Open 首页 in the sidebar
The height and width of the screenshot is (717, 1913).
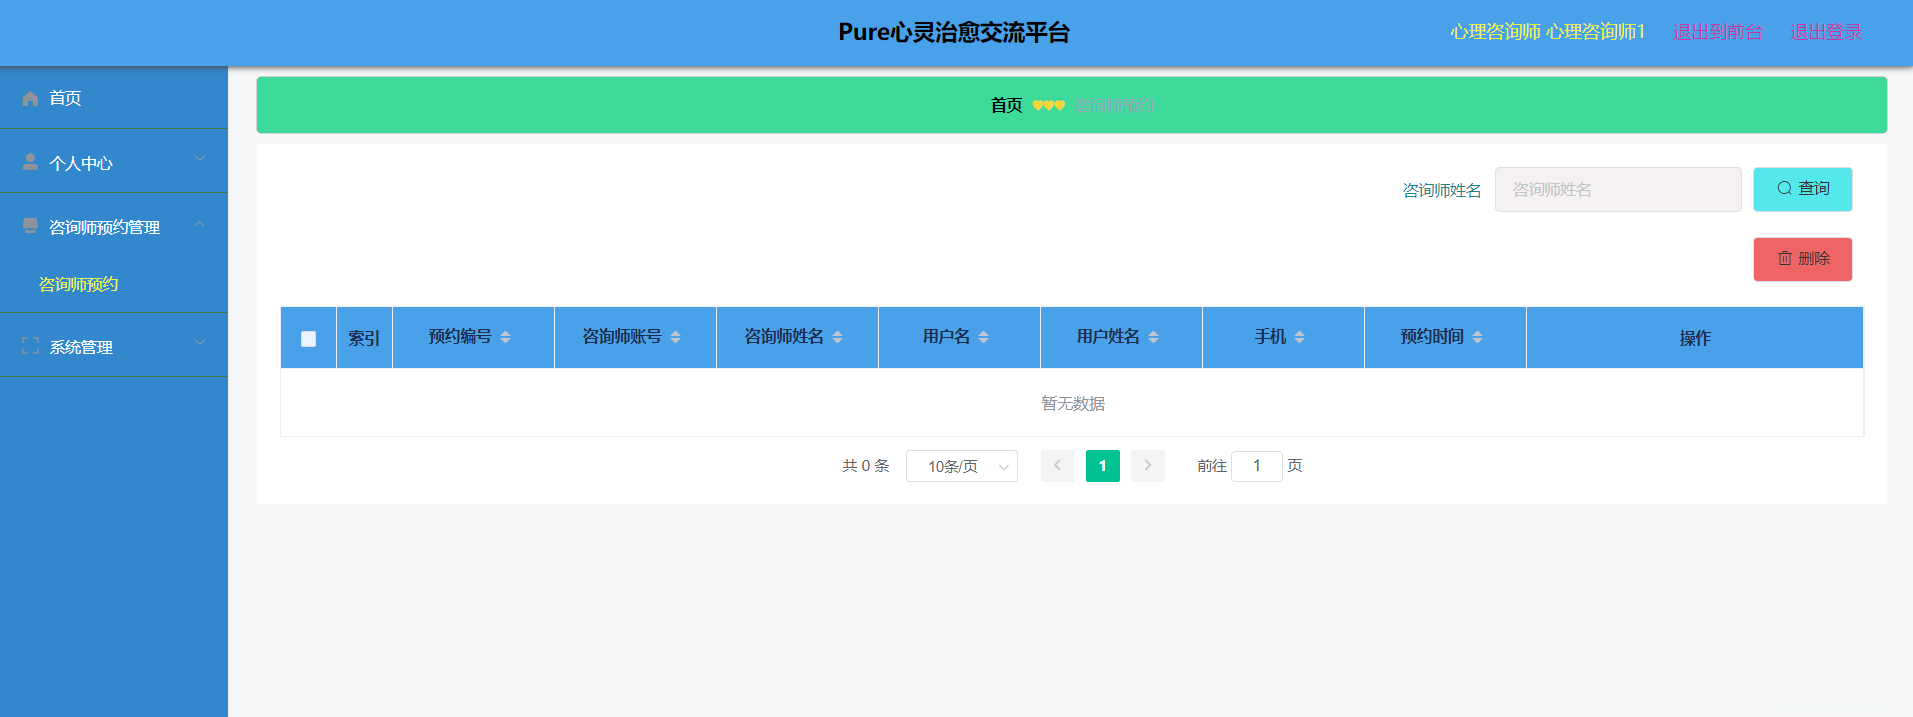click(114, 98)
